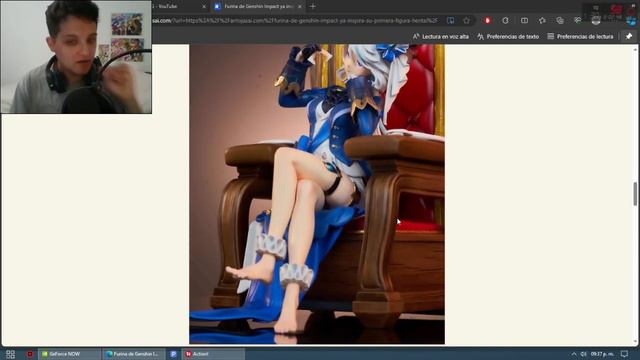Close the YouTube tab
Screen dimensions: 640x360
click(x=204, y=7)
